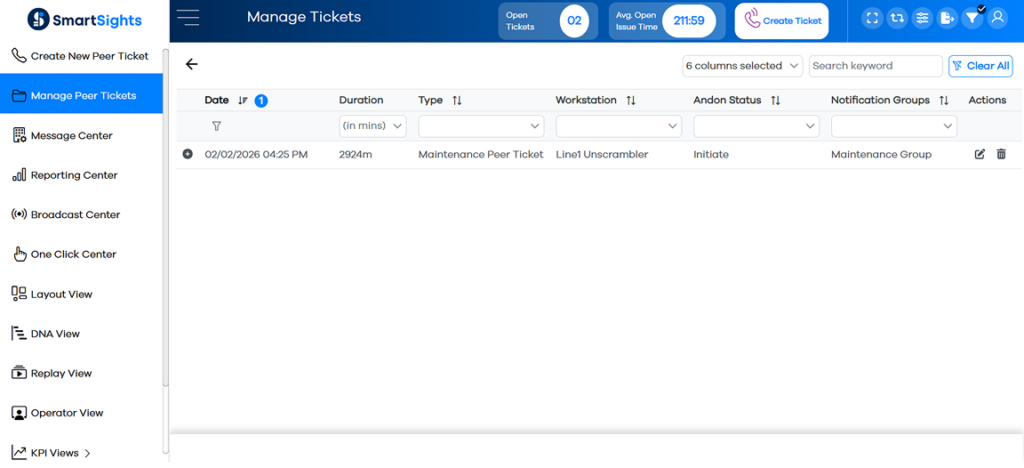
Task: Click the Search keyword field
Action: (x=875, y=66)
